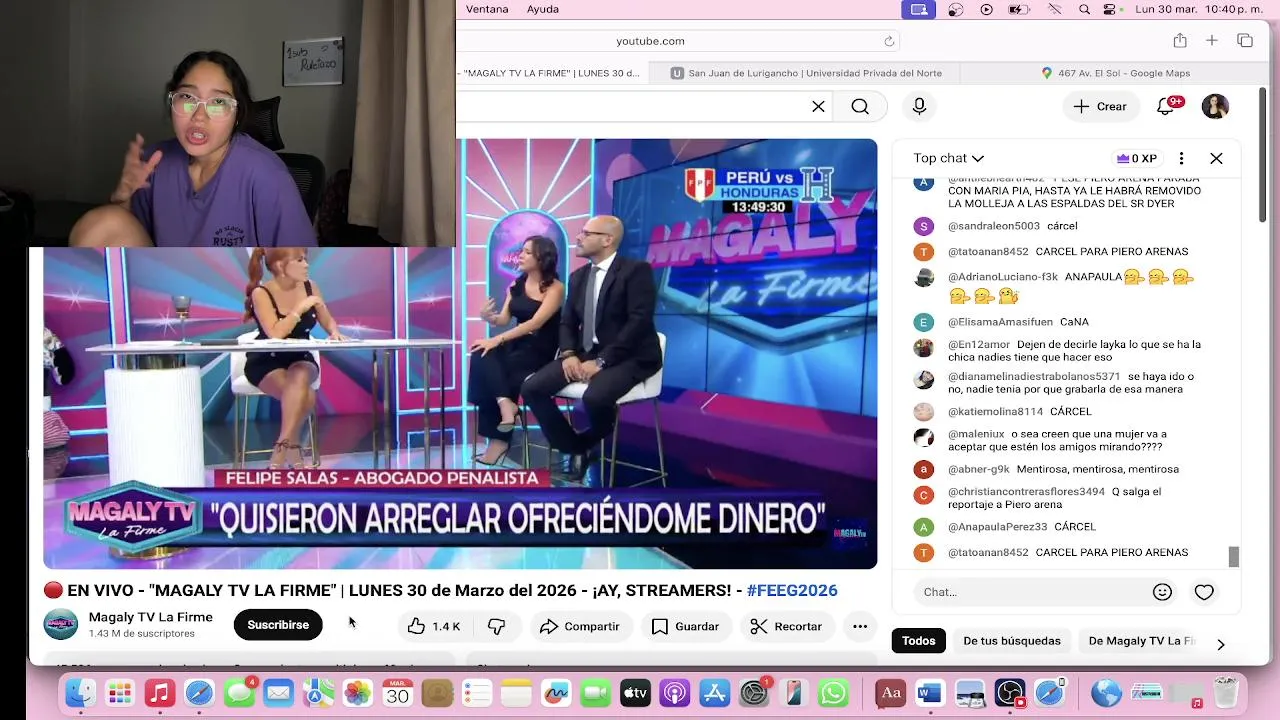The width and height of the screenshot is (1280, 720).
Task: Click the Suscribirse button
Action: tap(278, 625)
